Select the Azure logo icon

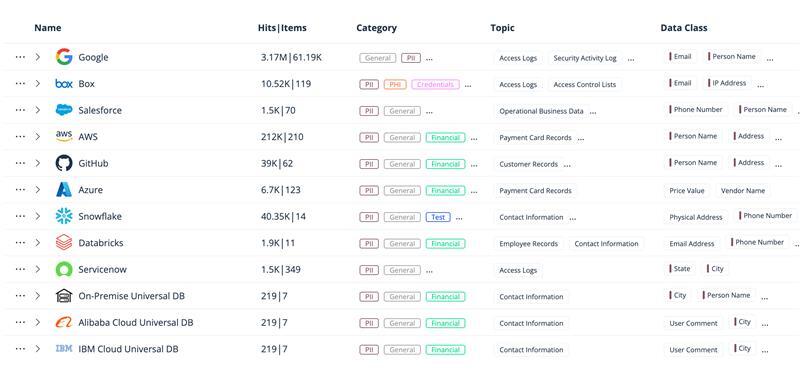(64, 190)
